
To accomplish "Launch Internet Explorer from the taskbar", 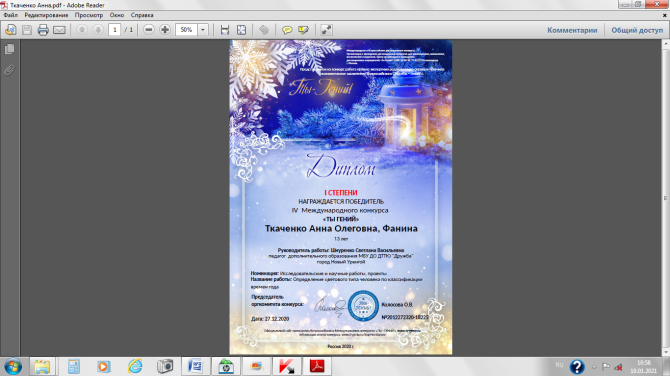I will click(x=135, y=366).
